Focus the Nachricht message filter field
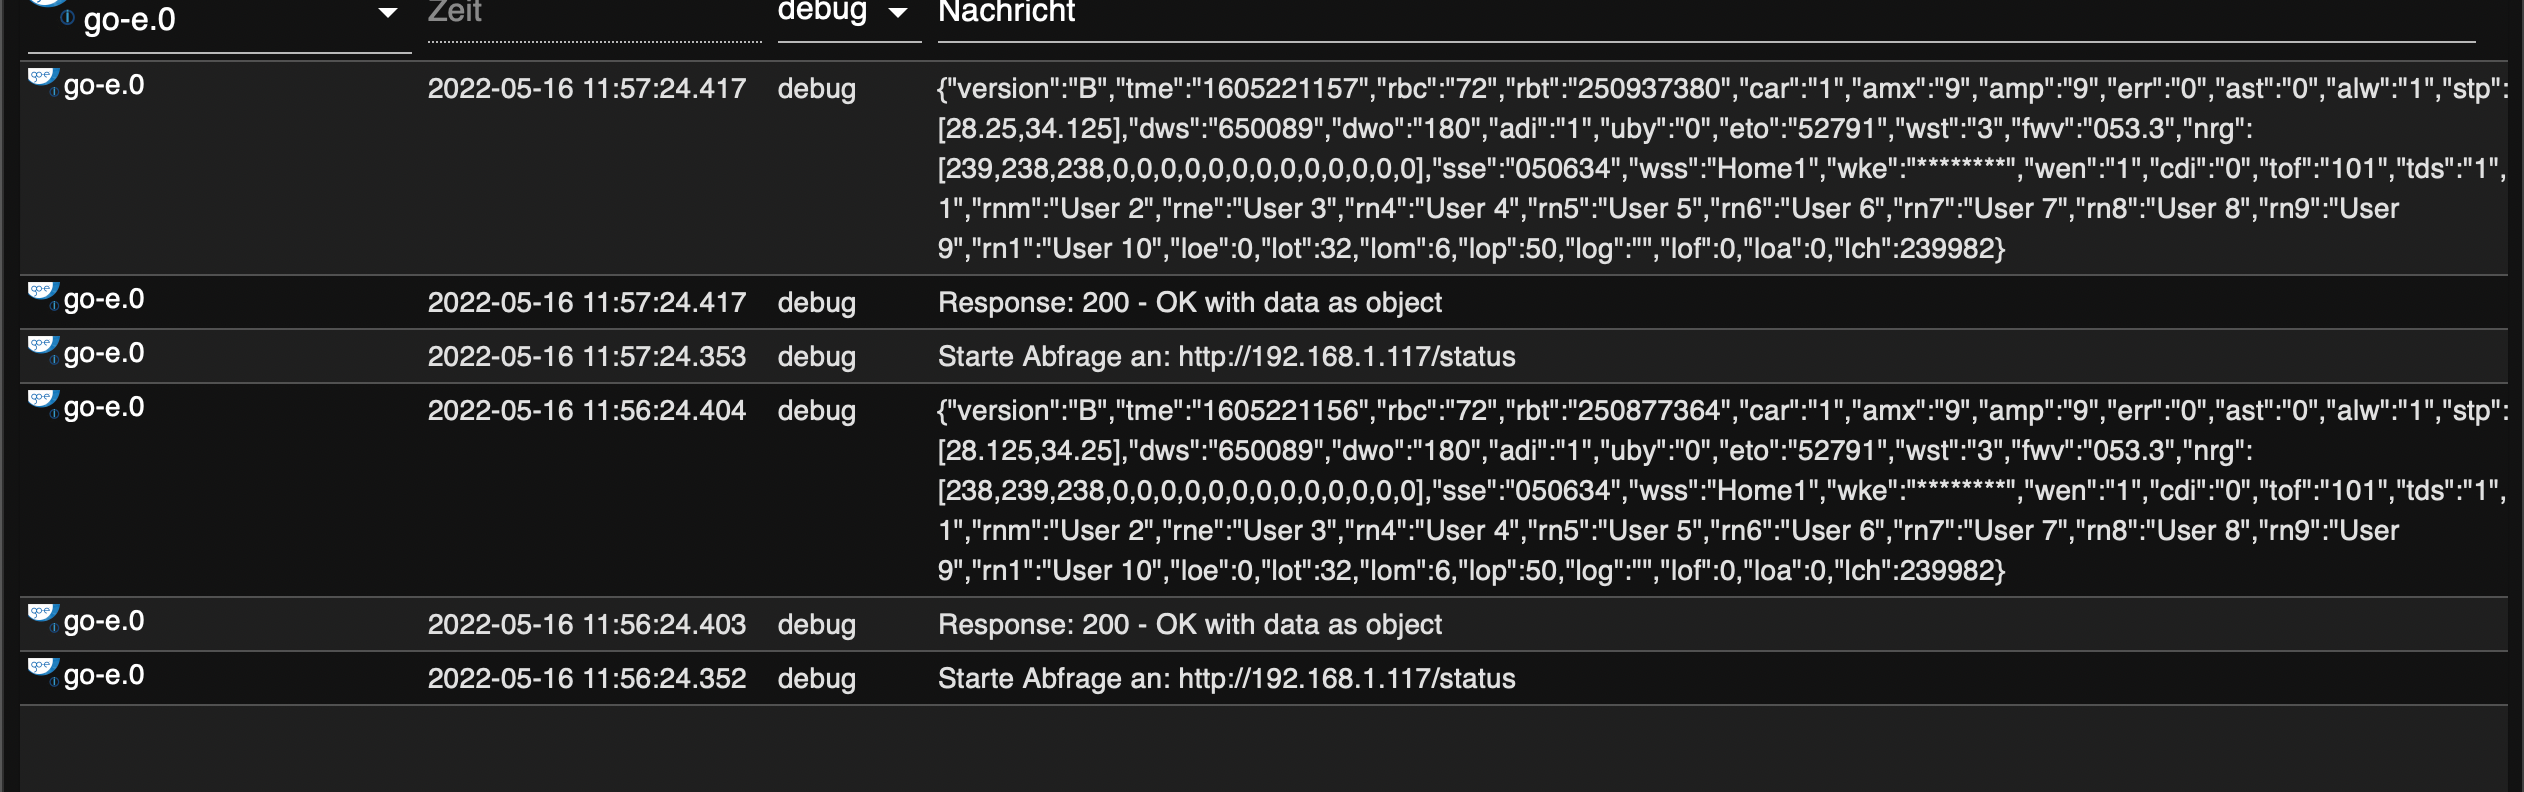 1700,14
